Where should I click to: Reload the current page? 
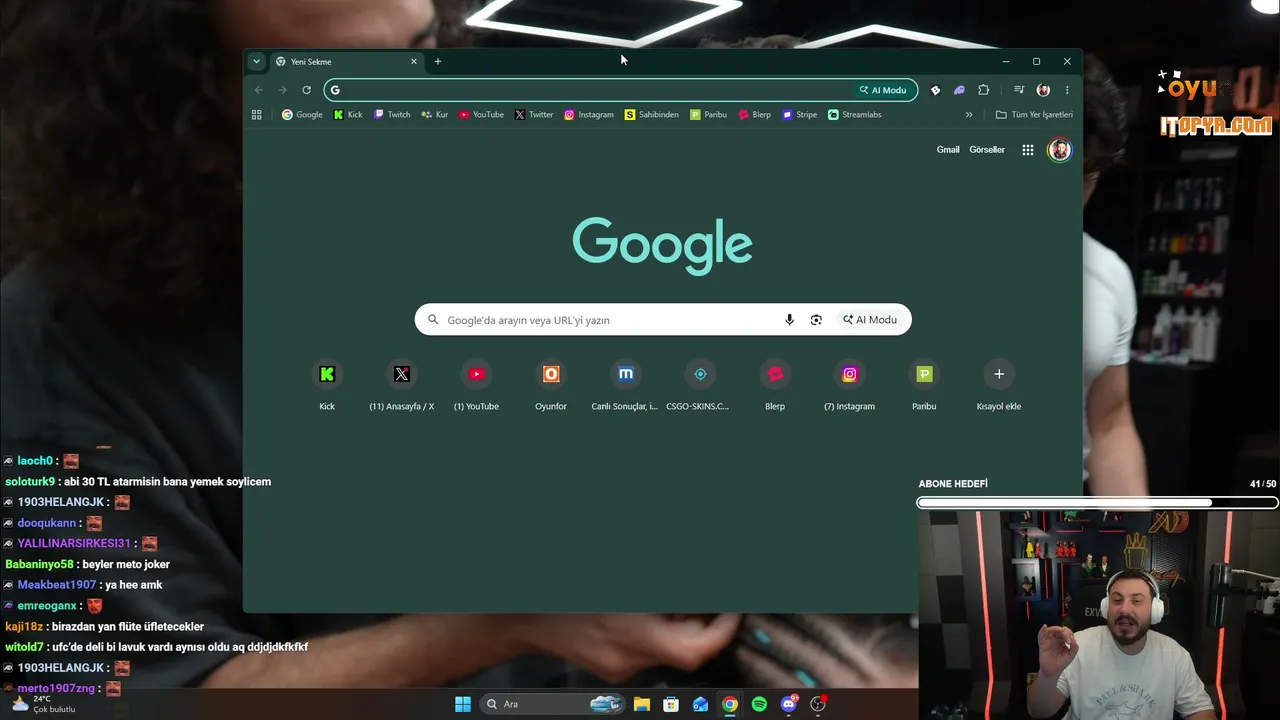(x=307, y=90)
